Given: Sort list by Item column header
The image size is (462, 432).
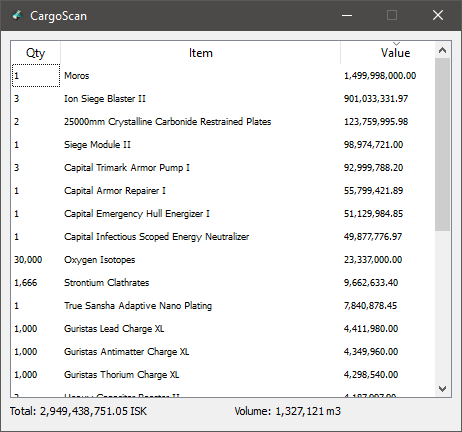Looking at the screenshot, I should pyautogui.click(x=200, y=53).
